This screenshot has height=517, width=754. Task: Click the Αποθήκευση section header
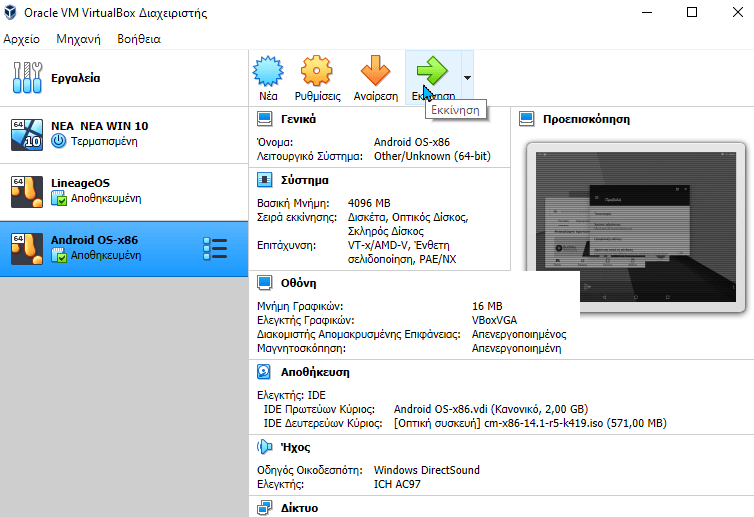pos(315,372)
